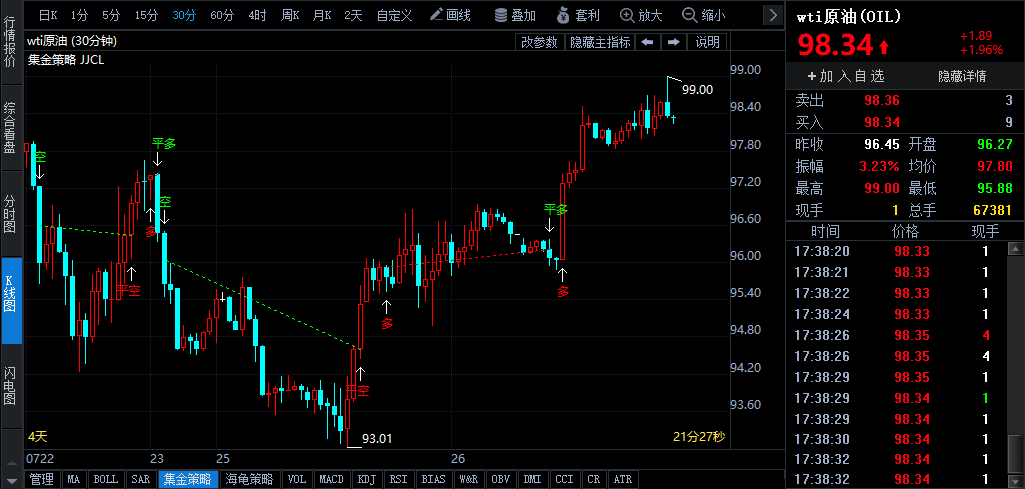Zoom in with 放大 magnifier
This screenshot has width=1025, height=489.
pyautogui.click(x=641, y=15)
